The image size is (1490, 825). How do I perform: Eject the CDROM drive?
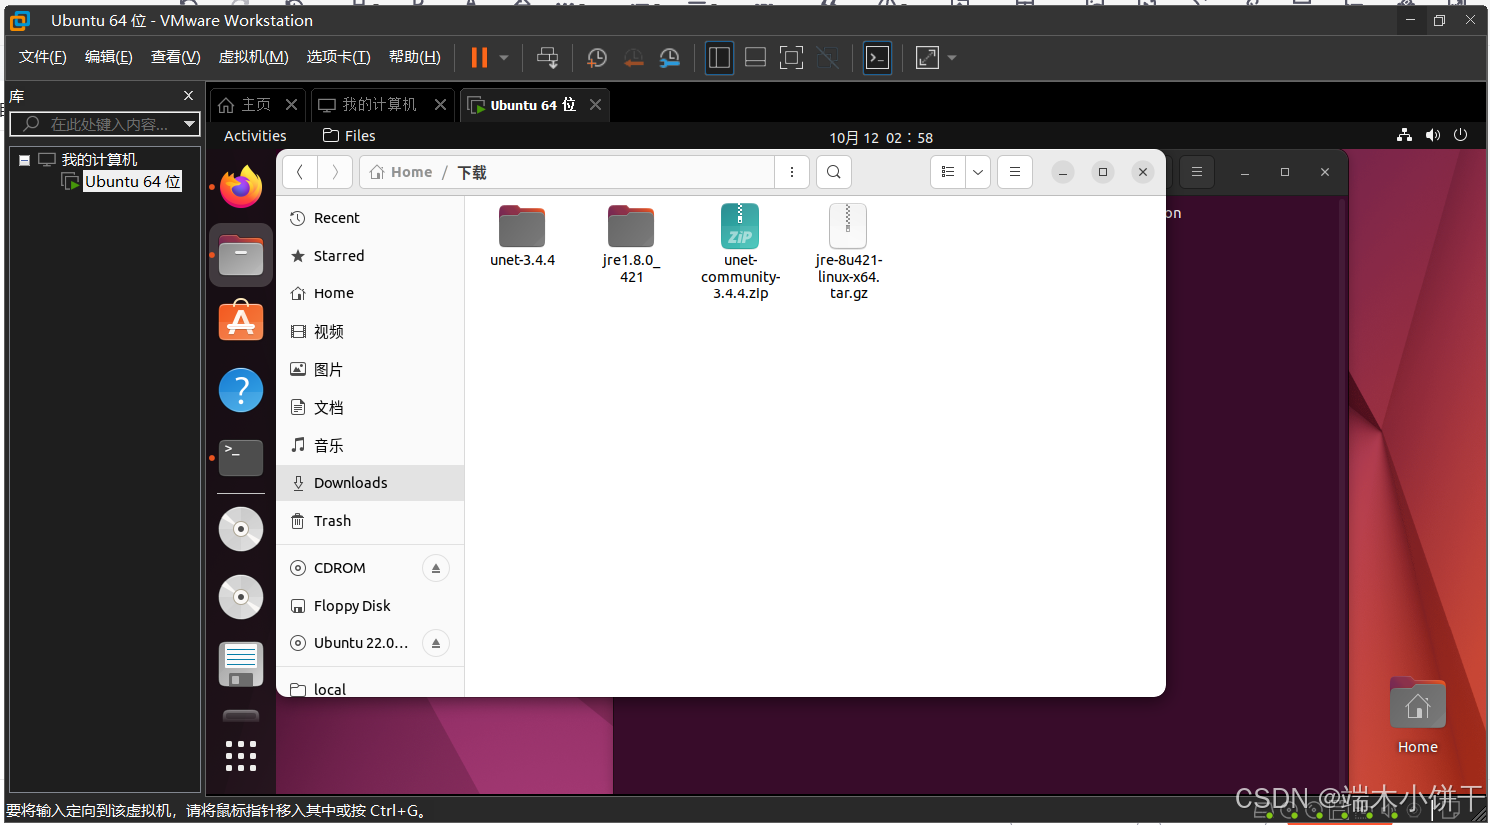pyautogui.click(x=436, y=568)
